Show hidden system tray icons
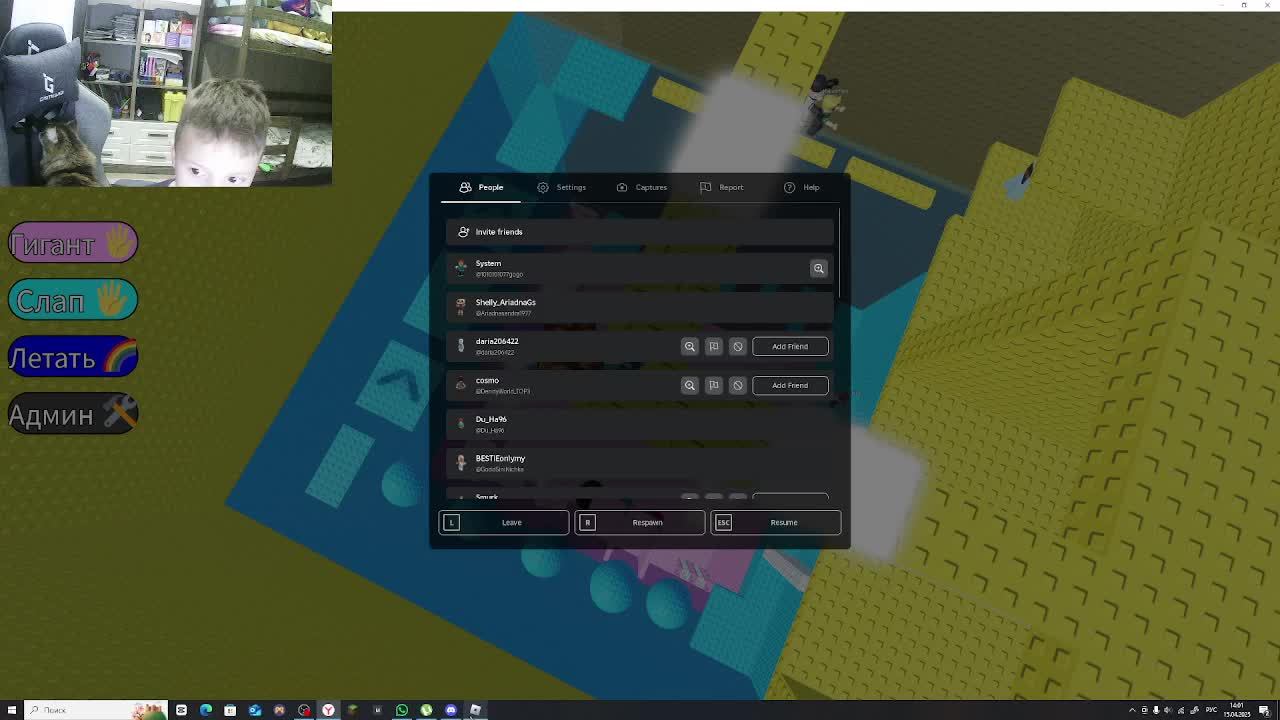Viewport: 1280px width, 720px height. [x=1132, y=710]
